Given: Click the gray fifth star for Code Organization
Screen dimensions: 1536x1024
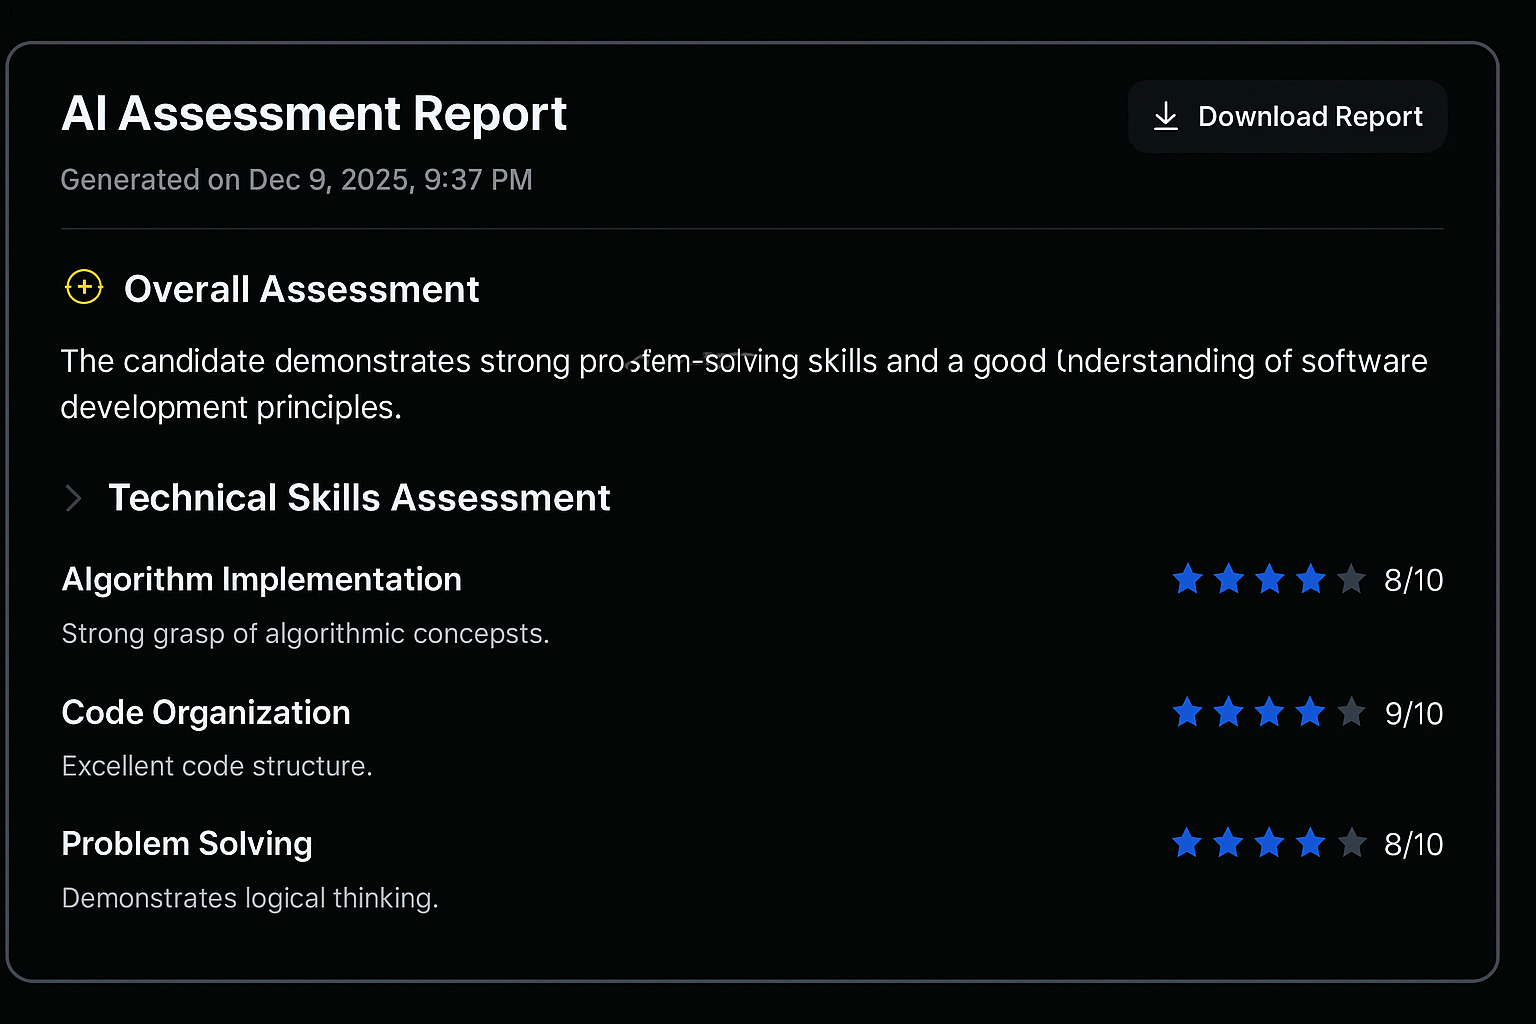Looking at the screenshot, I should [x=1351, y=712].
